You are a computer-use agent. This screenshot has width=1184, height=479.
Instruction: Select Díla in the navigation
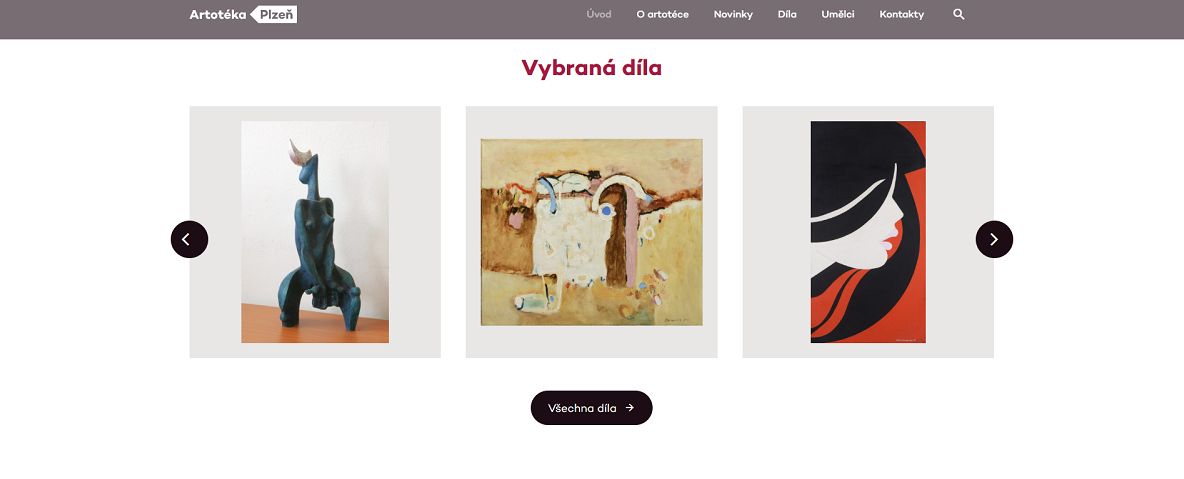coord(787,14)
